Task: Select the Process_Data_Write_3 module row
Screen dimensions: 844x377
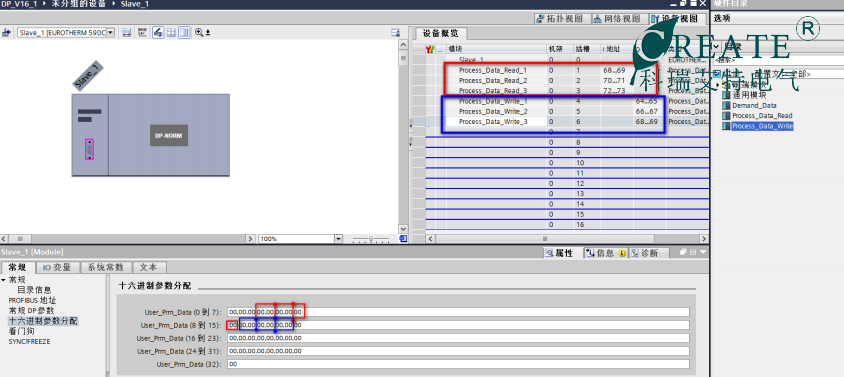Action: 566,122
